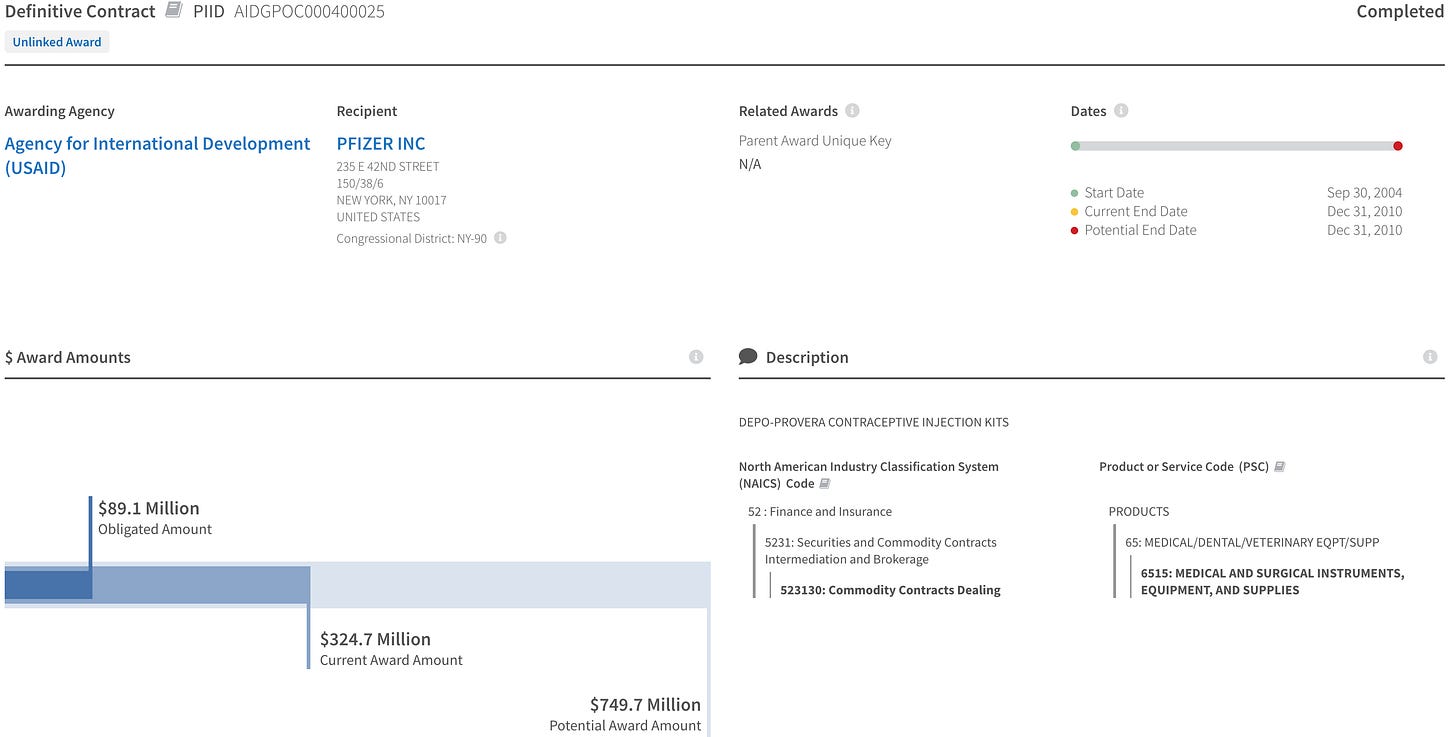Click the dates timeline progress bar
Image resolution: width=1456 pixels, height=737 pixels.
coord(1236,146)
